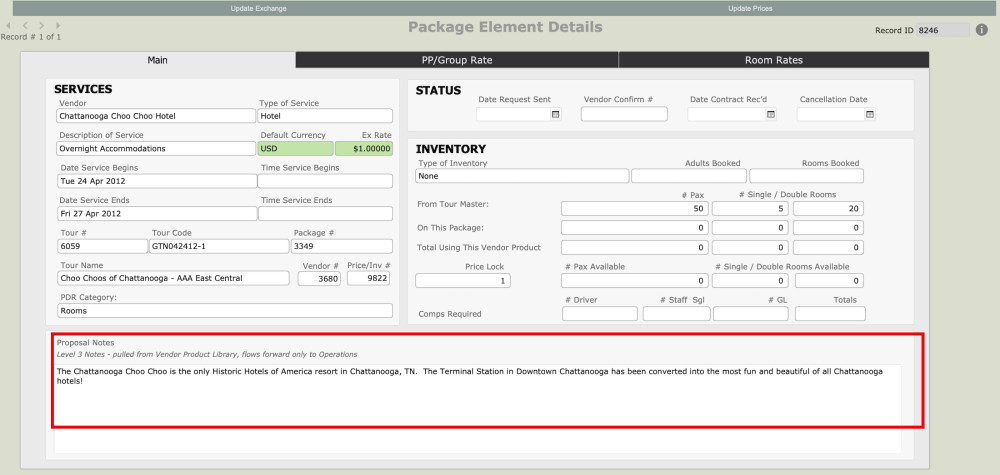Click the info icon beside Record ID
This screenshot has height=475, width=1000.
(x=982, y=30)
